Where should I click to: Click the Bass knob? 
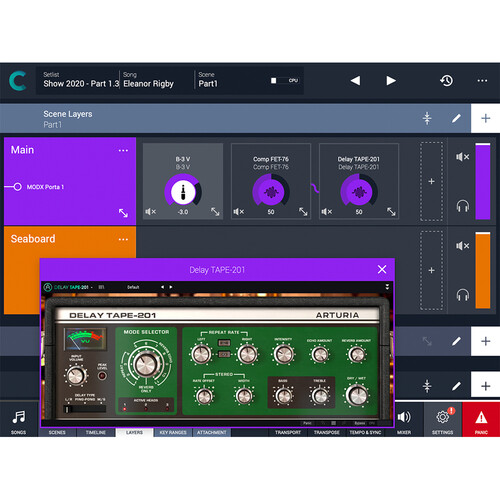(x=283, y=396)
